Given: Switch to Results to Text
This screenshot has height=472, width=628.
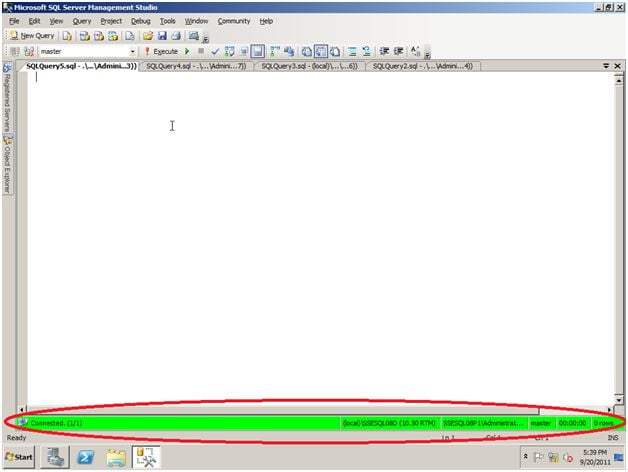Looking at the screenshot, I should click(x=307, y=51).
